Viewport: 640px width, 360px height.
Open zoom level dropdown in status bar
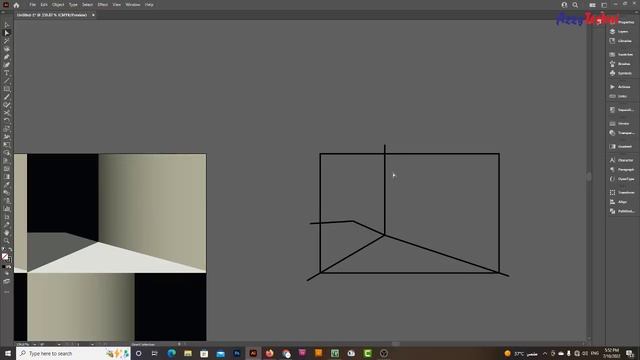click(34, 344)
